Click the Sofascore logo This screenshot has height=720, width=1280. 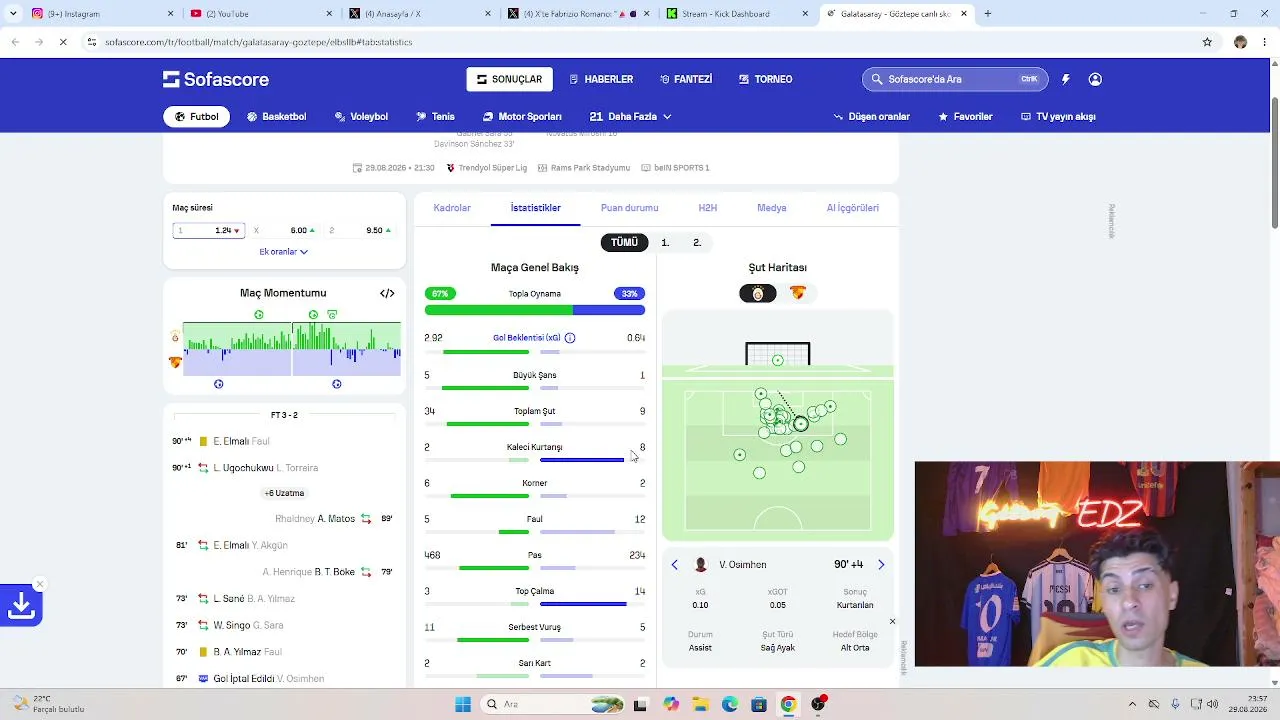point(216,79)
